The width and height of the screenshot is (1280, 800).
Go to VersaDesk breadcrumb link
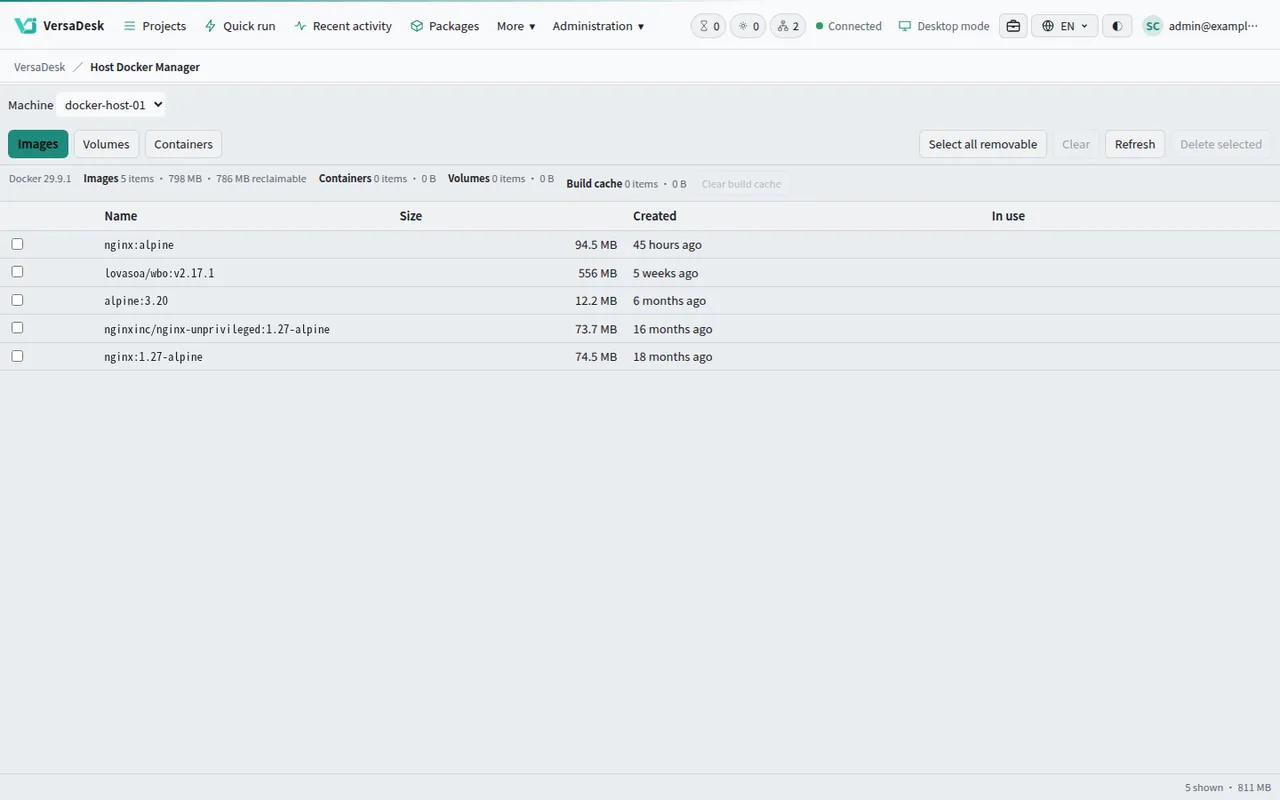(x=40, y=67)
